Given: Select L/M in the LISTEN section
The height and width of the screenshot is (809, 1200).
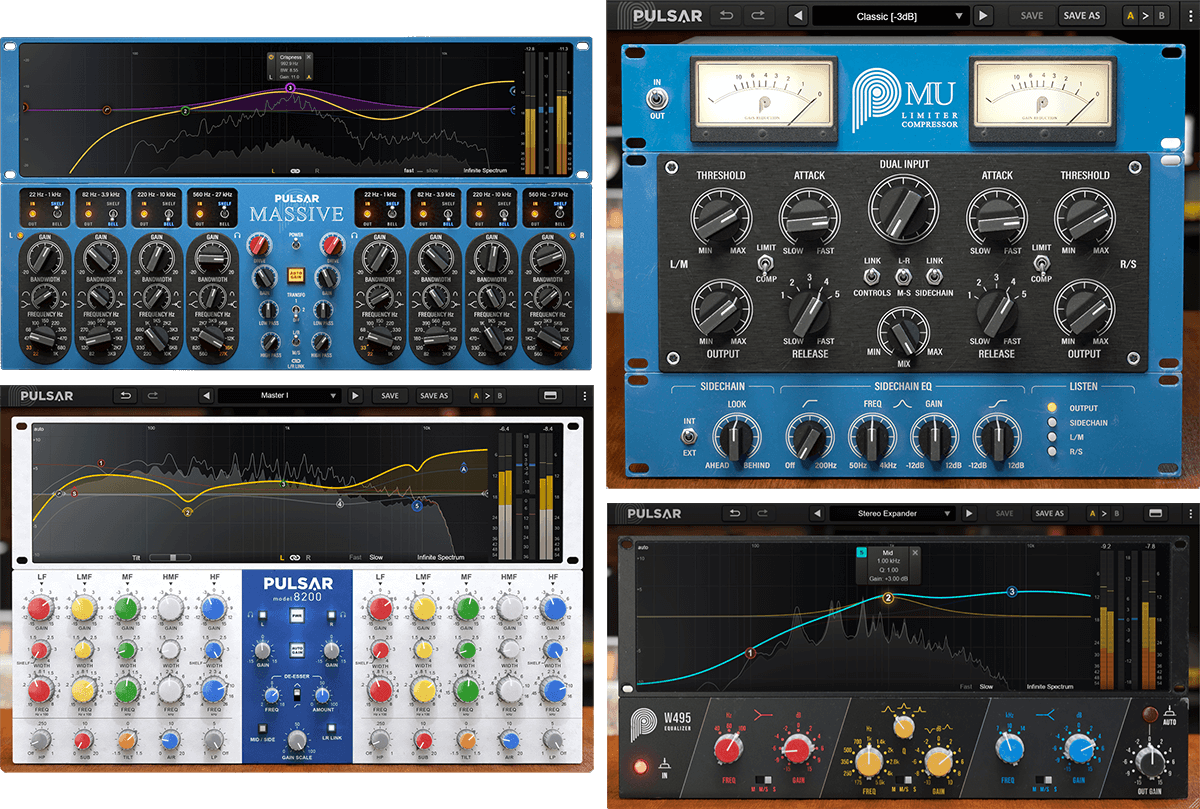Looking at the screenshot, I should tap(1052, 437).
